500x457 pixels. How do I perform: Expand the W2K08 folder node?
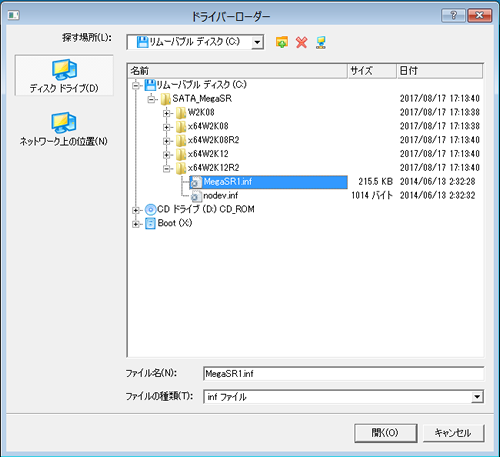click(167, 113)
